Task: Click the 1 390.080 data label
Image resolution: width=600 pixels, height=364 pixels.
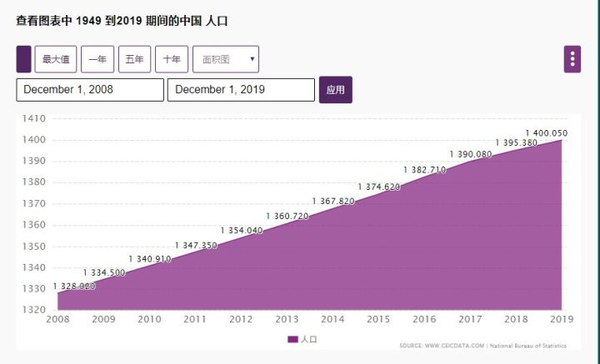Action: point(471,154)
